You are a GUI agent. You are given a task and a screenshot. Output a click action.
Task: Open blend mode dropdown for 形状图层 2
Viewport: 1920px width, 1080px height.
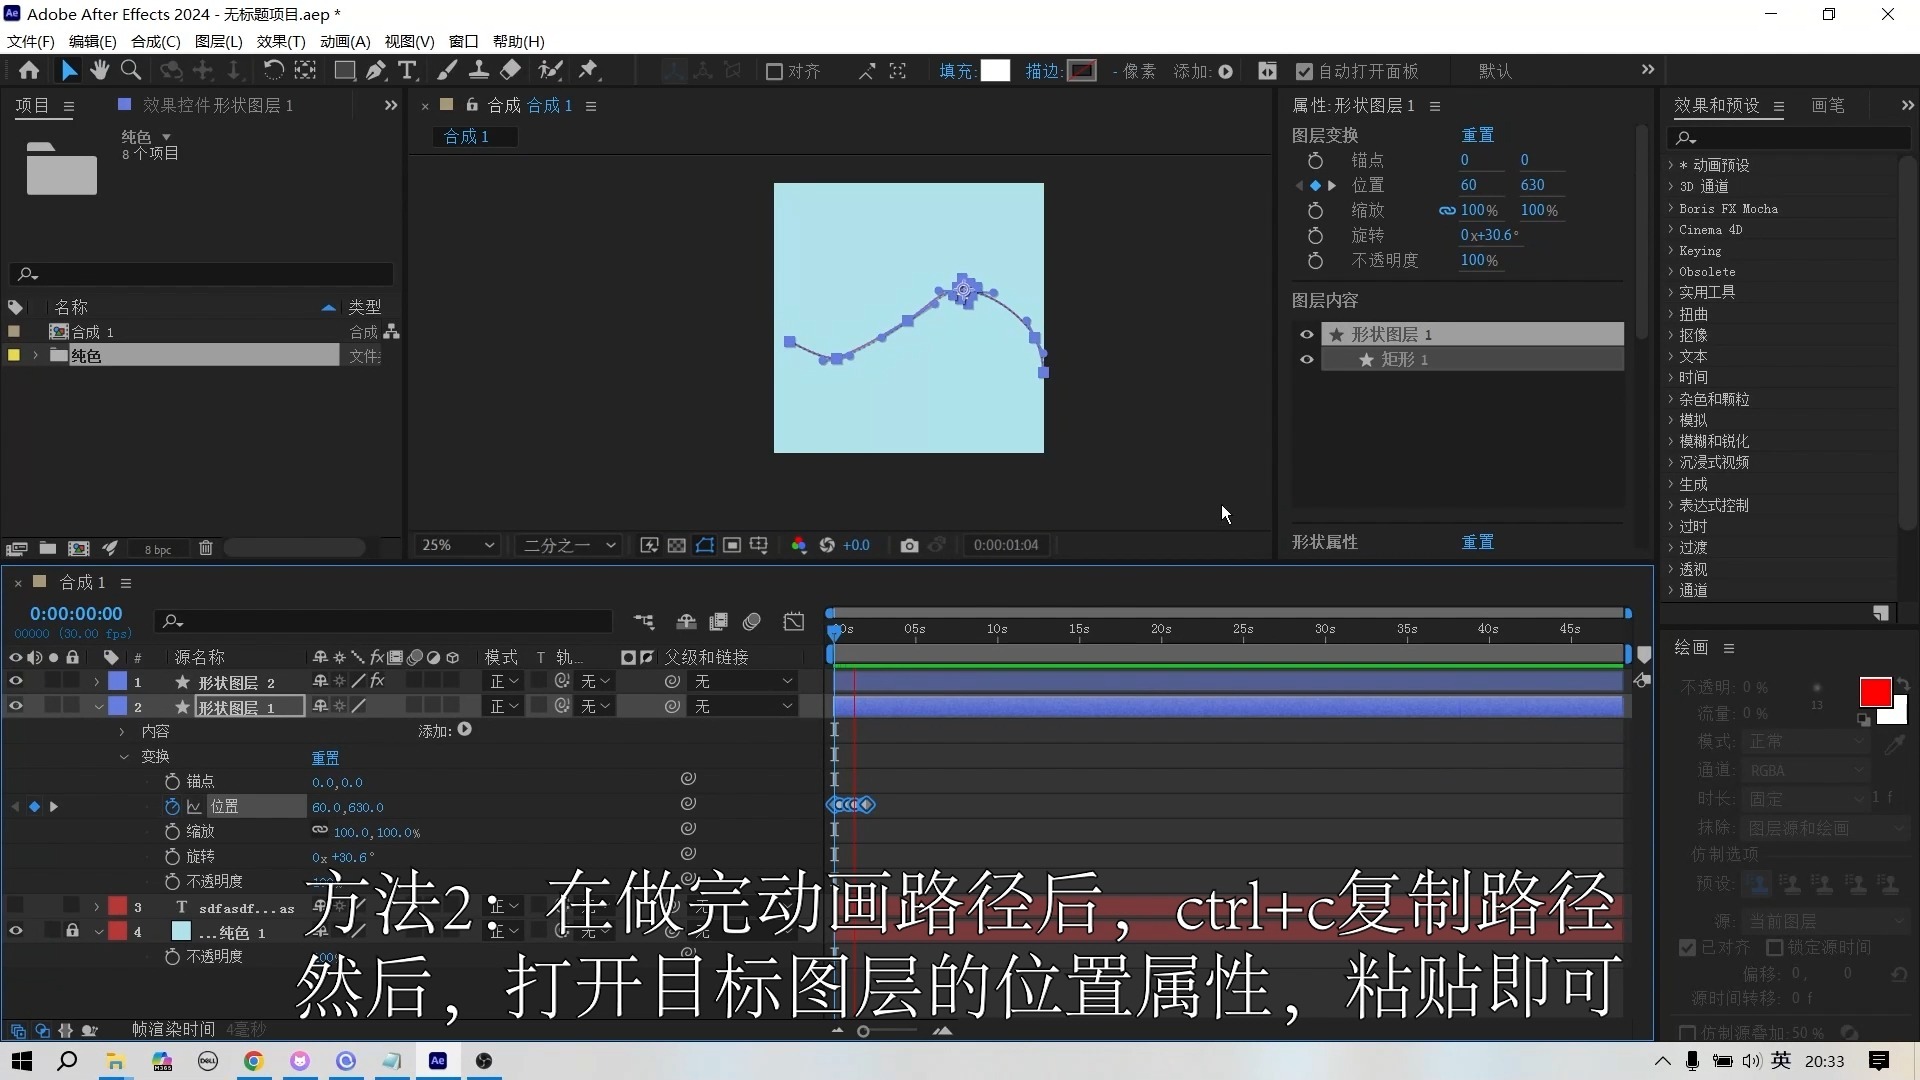pos(504,681)
